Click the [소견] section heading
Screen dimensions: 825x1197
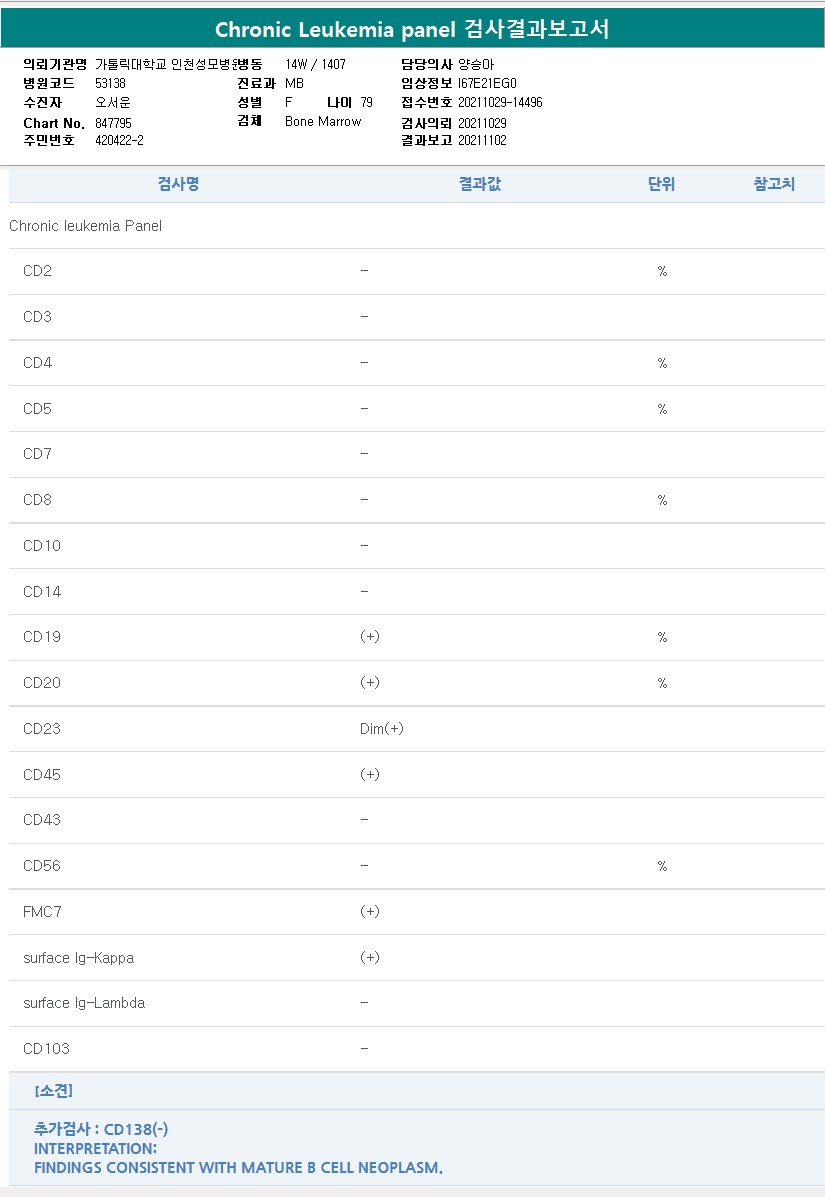click(x=53, y=1091)
